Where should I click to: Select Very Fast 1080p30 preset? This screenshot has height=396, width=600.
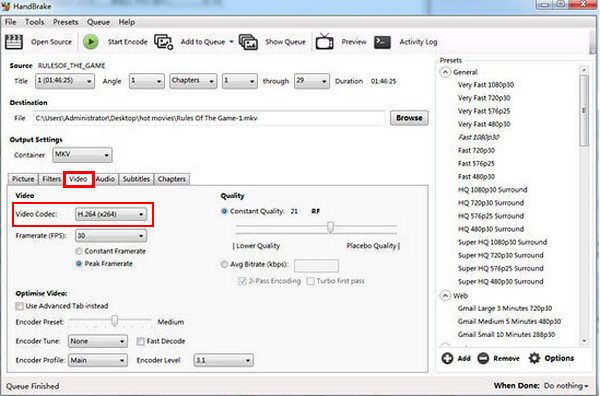[x=486, y=85]
